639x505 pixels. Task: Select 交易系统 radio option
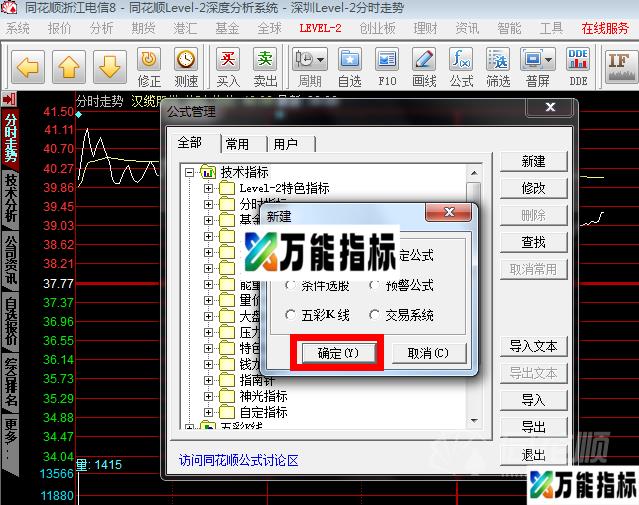tap(375, 315)
